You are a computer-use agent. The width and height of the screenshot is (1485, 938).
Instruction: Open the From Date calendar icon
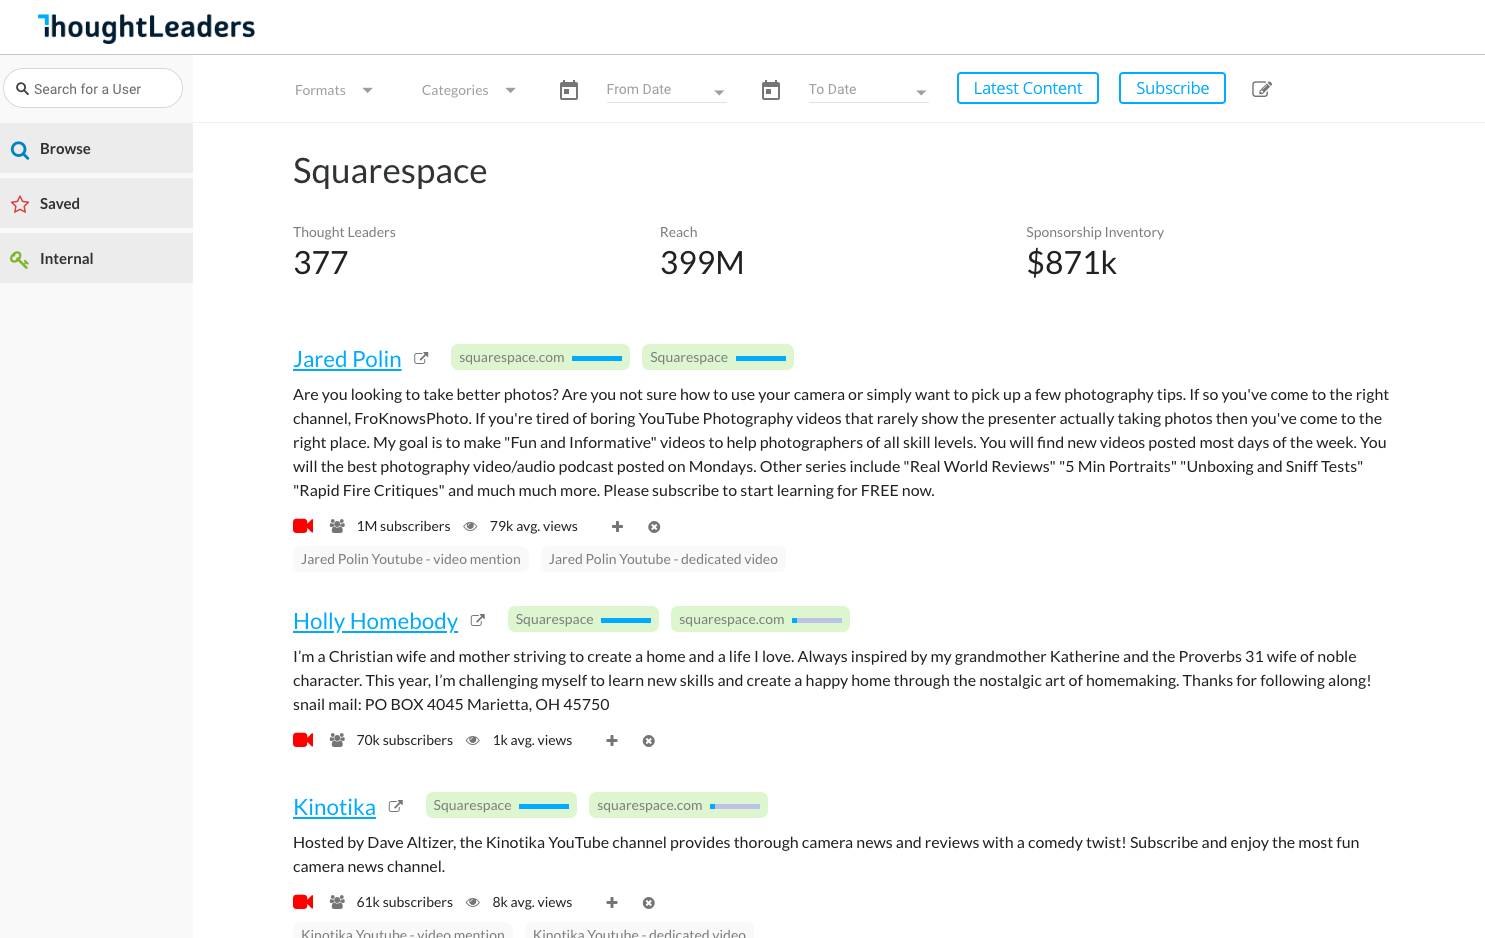click(x=569, y=90)
